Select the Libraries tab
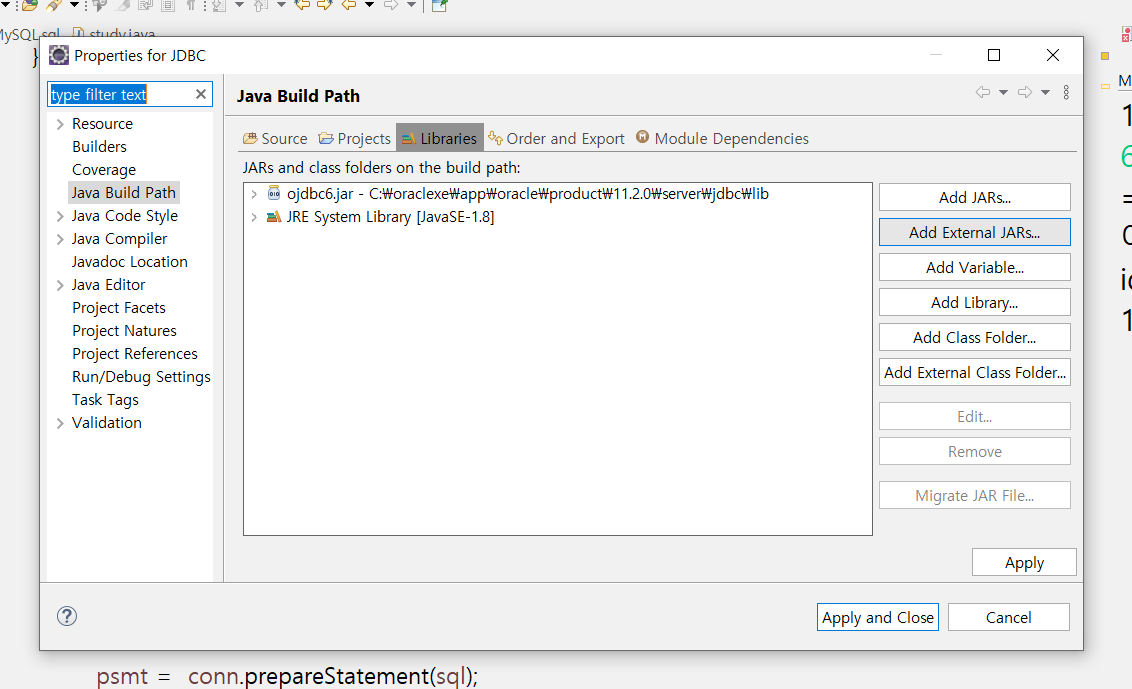1132x689 pixels. pyautogui.click(x=440, y=138)
